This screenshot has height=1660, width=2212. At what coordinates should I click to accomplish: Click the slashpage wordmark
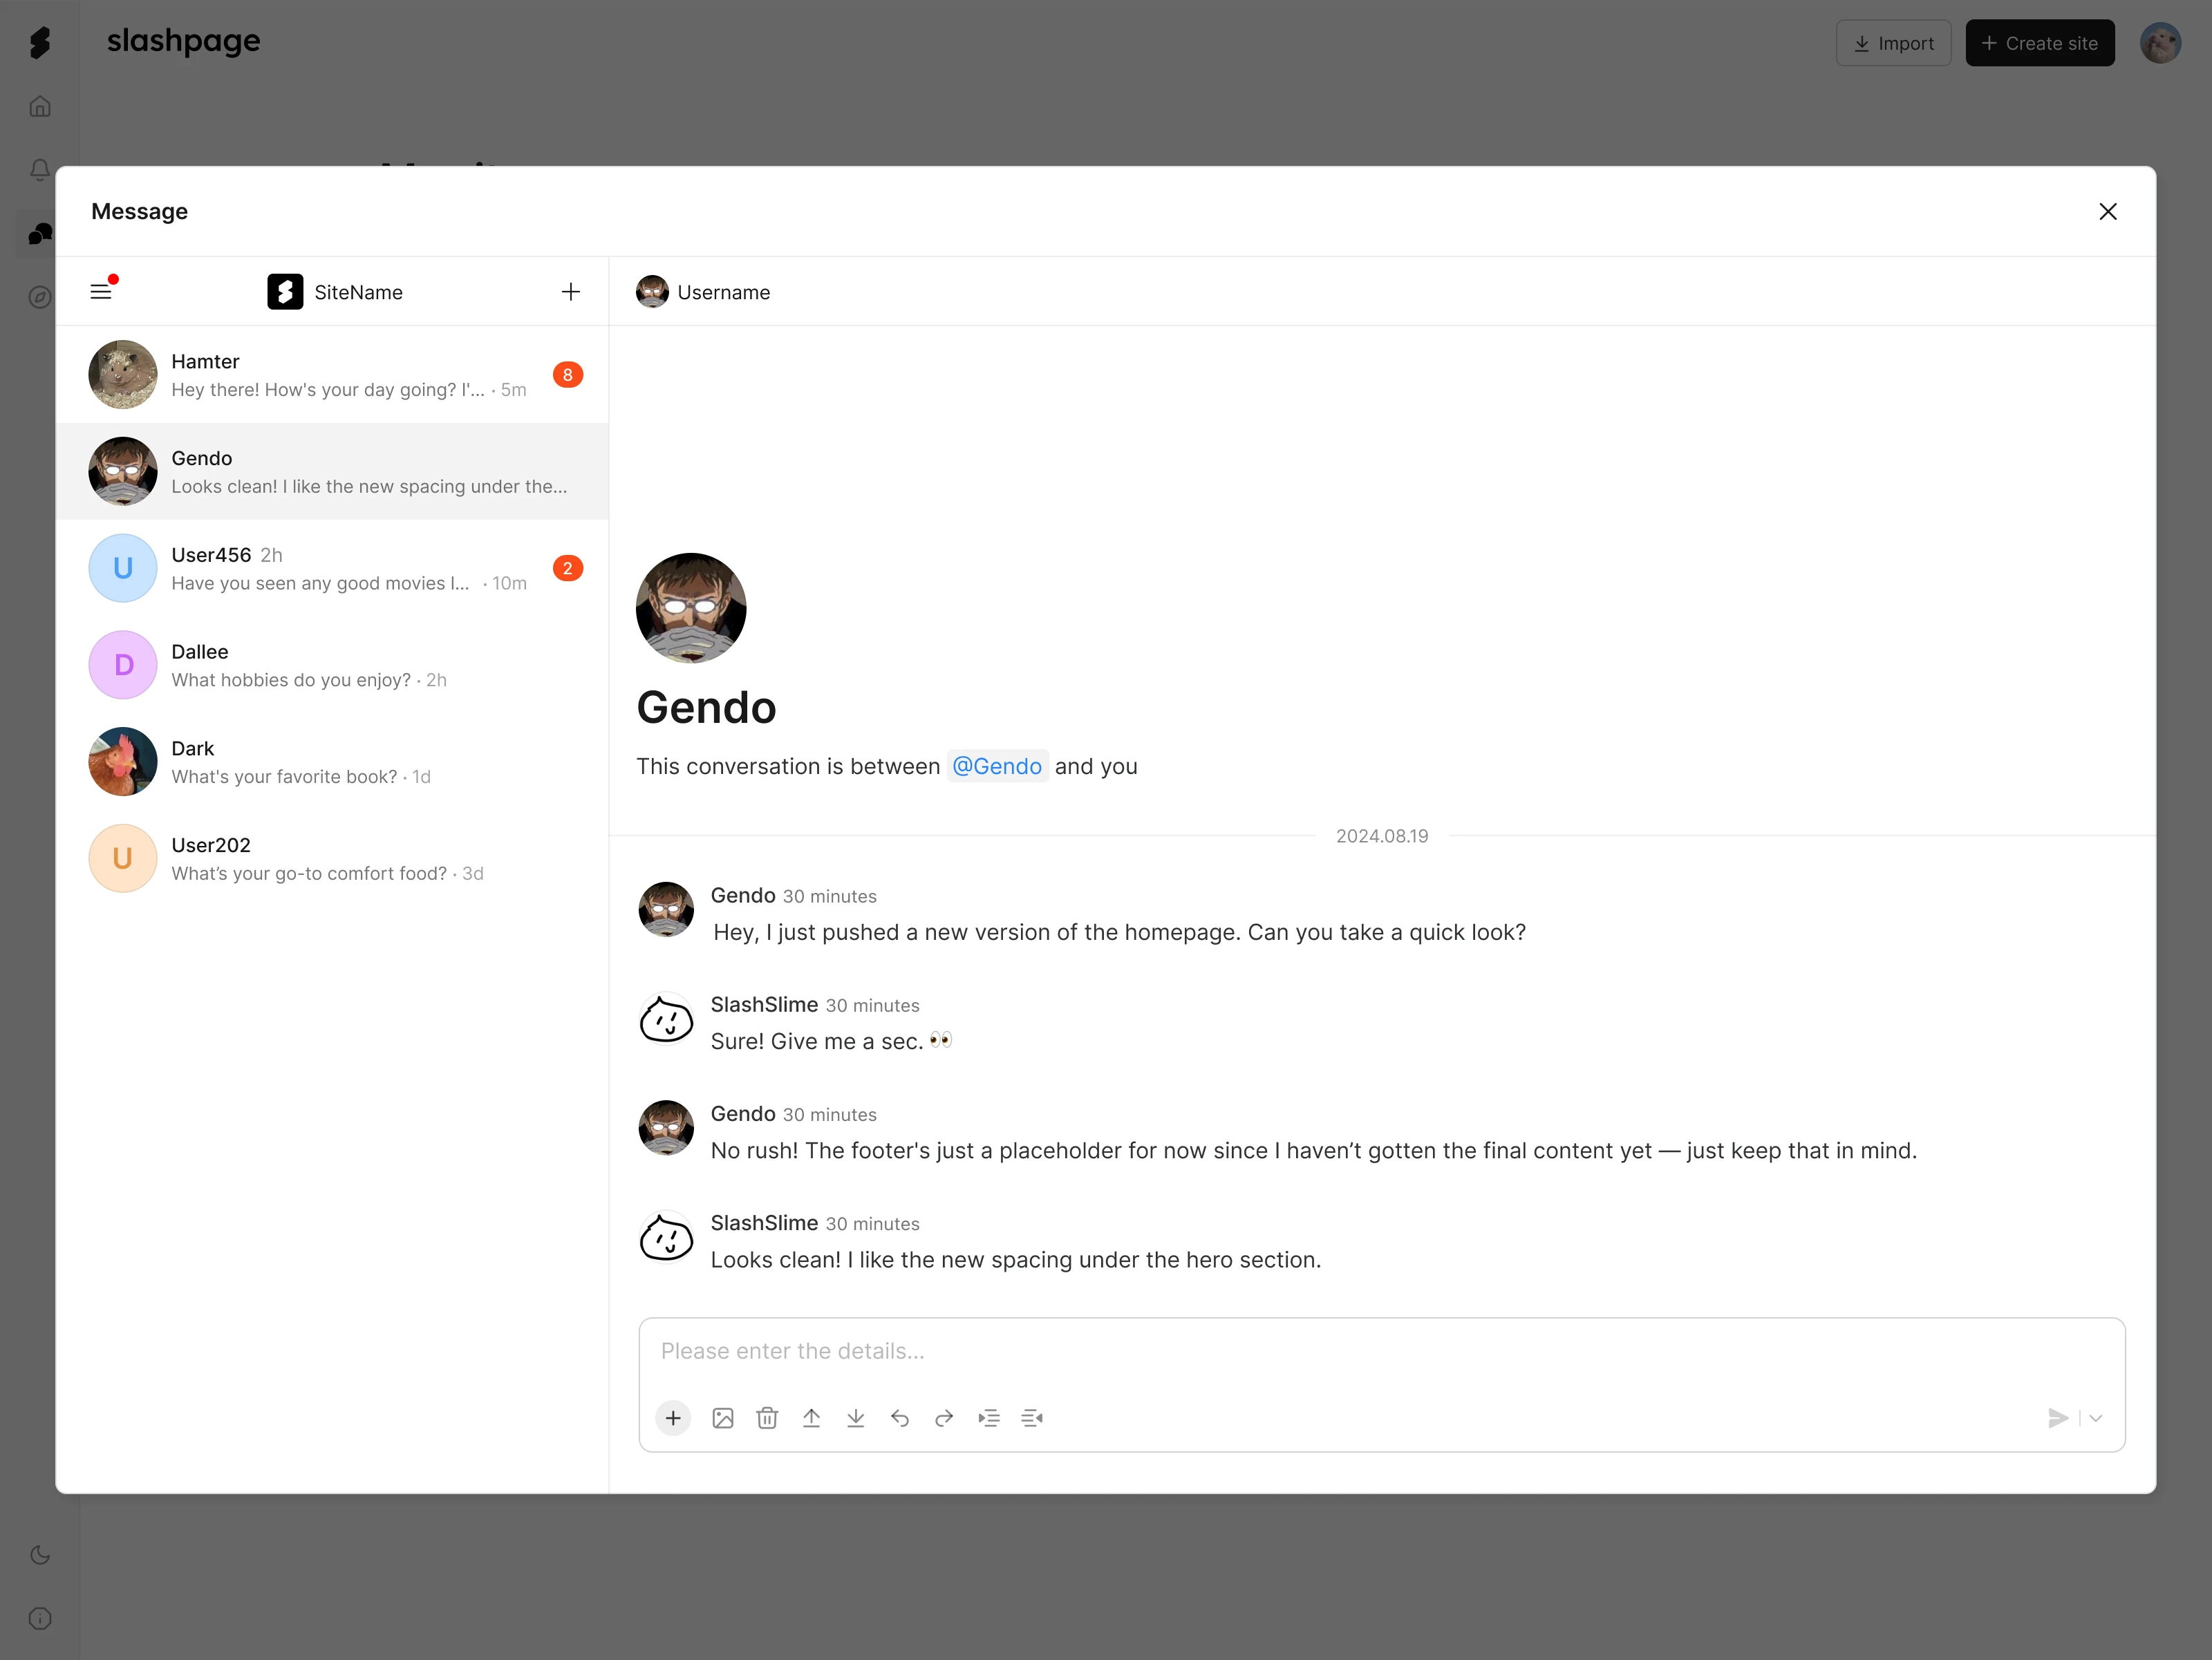coord(184,41)
